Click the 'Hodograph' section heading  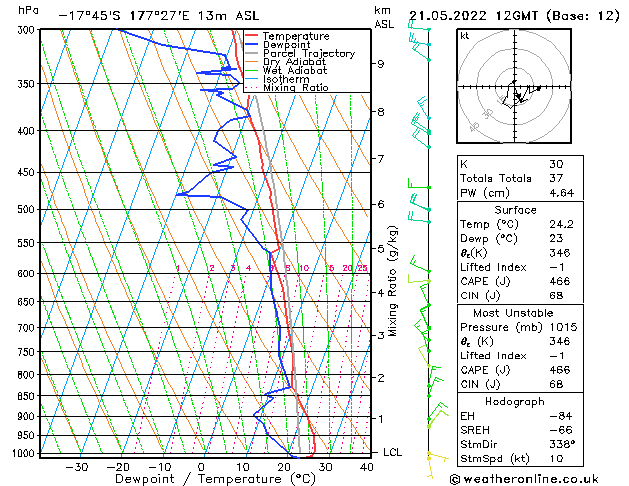pyautogui.click(x=515, y=402)
